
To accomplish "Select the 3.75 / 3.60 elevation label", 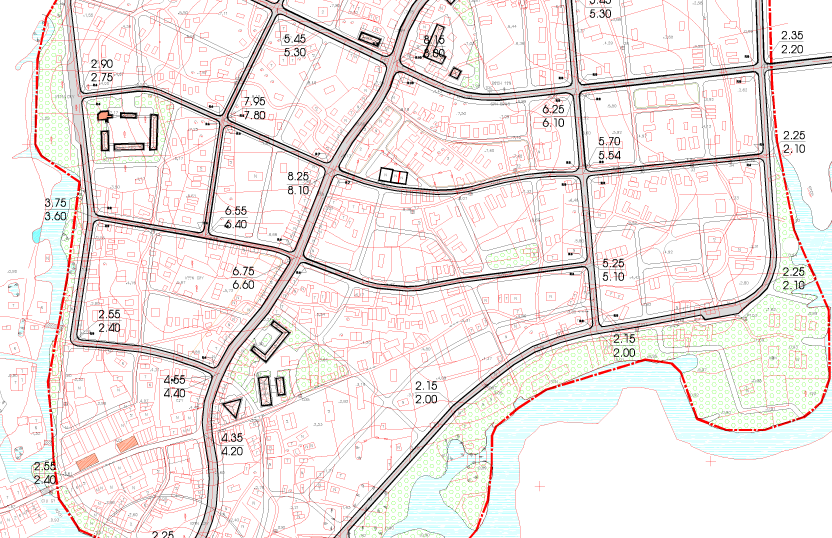I will pos(55,209).
